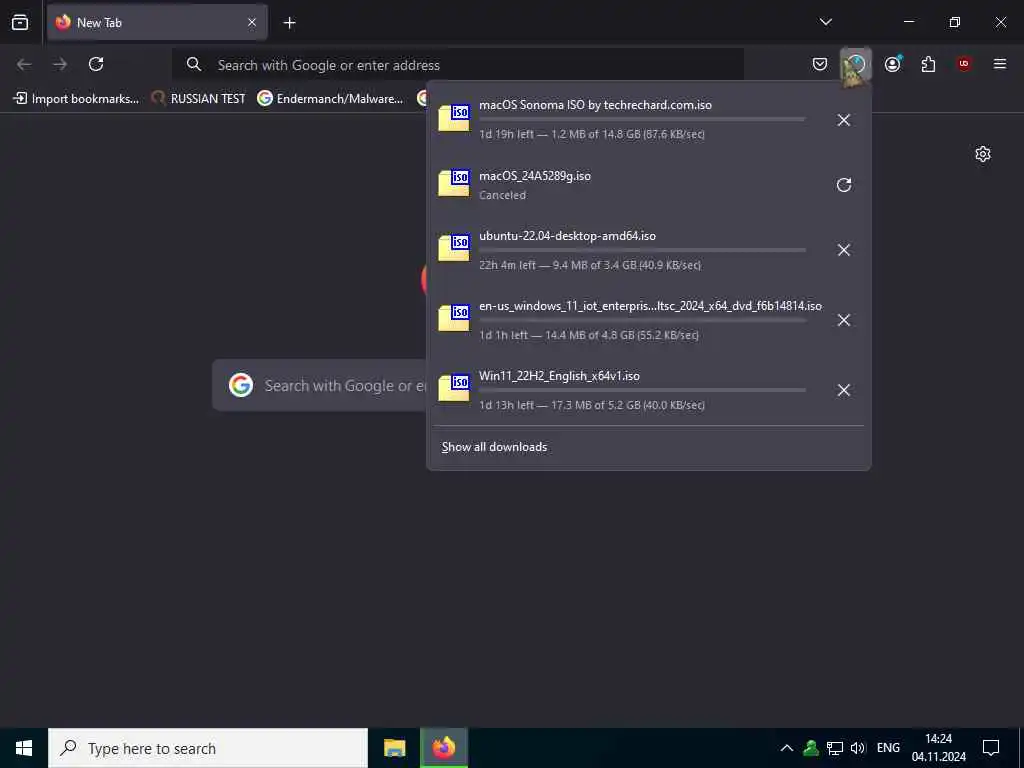Image resolution: width=1024 pixels, height=768 pixels.
Task: Click the Google logo in search box
Action: 241,385
